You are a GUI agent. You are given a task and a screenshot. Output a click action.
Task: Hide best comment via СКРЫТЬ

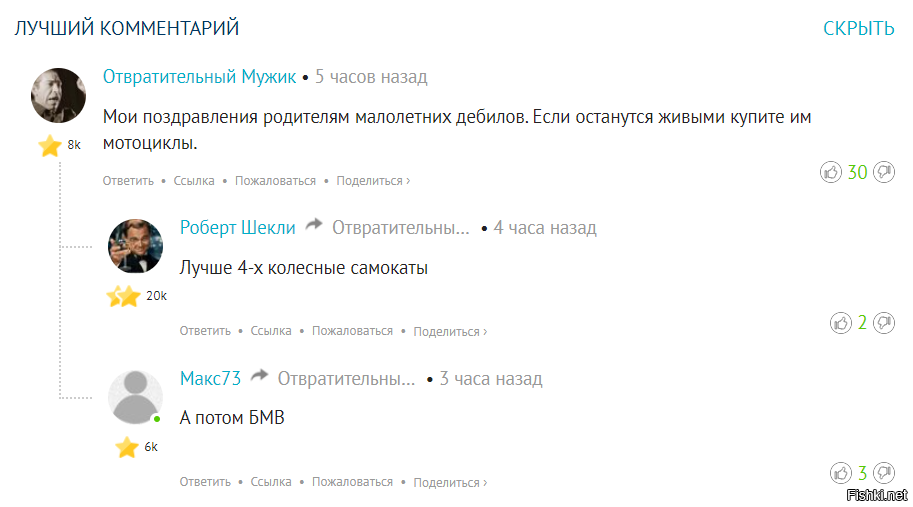click(x=858, y=28)
